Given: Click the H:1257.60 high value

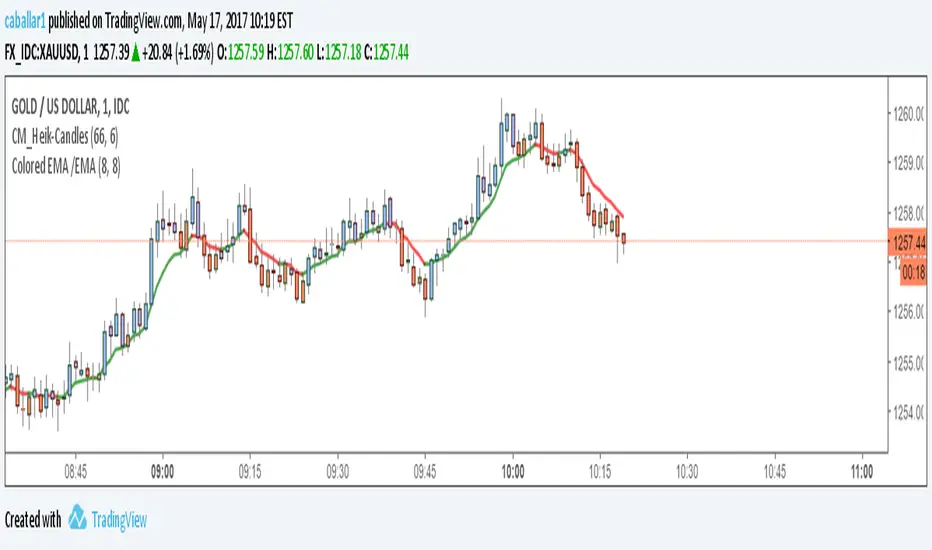Looking at the screenshot, I should pyautogui.click(x=289, y=52).
